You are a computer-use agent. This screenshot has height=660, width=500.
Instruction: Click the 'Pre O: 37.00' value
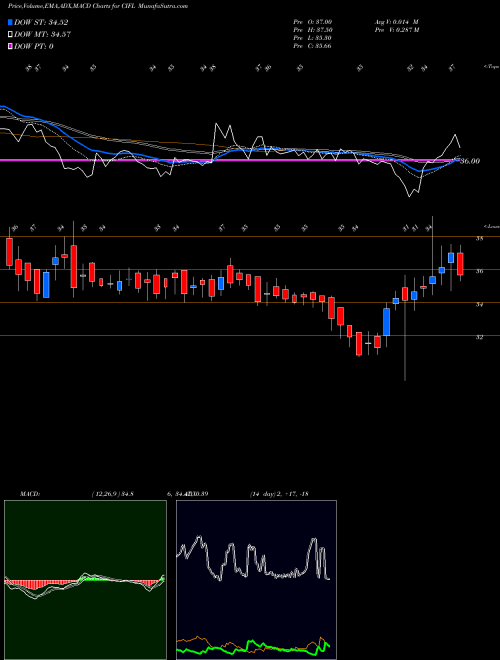coord(313,22)
